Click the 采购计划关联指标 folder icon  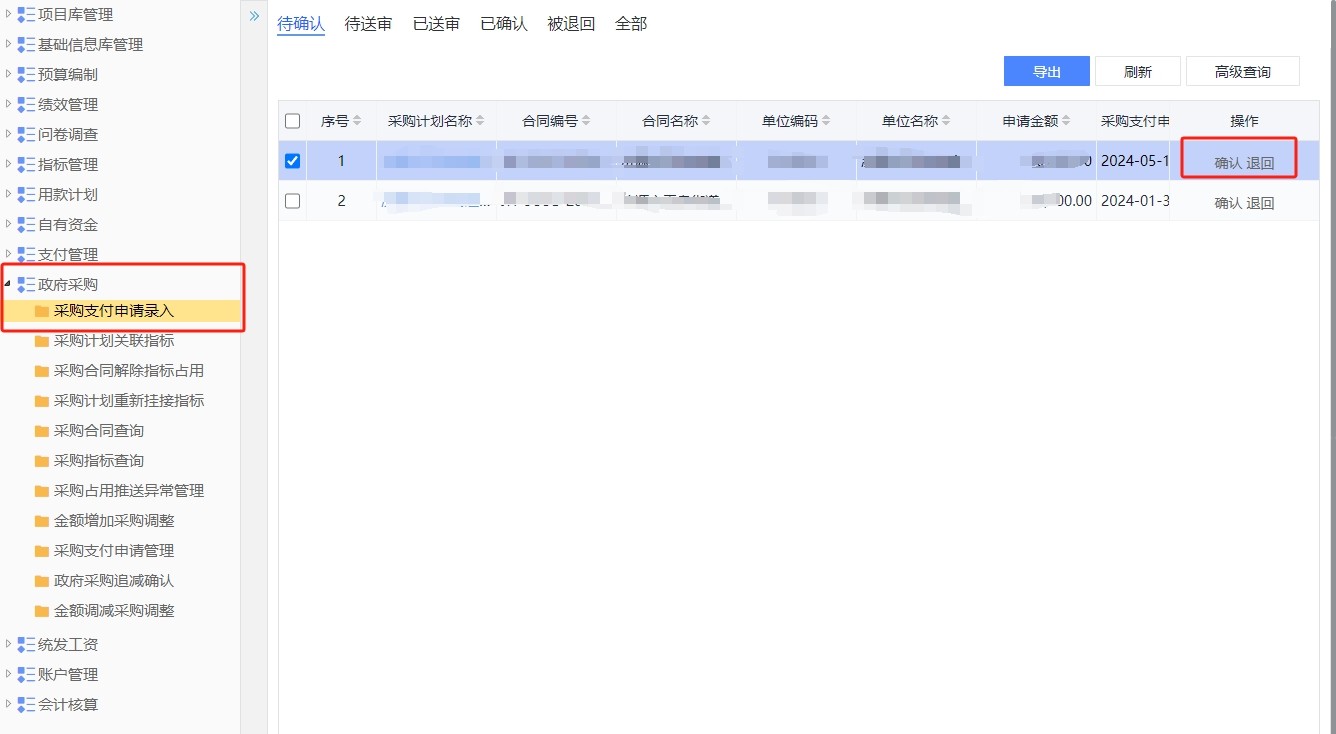point(41,341)
